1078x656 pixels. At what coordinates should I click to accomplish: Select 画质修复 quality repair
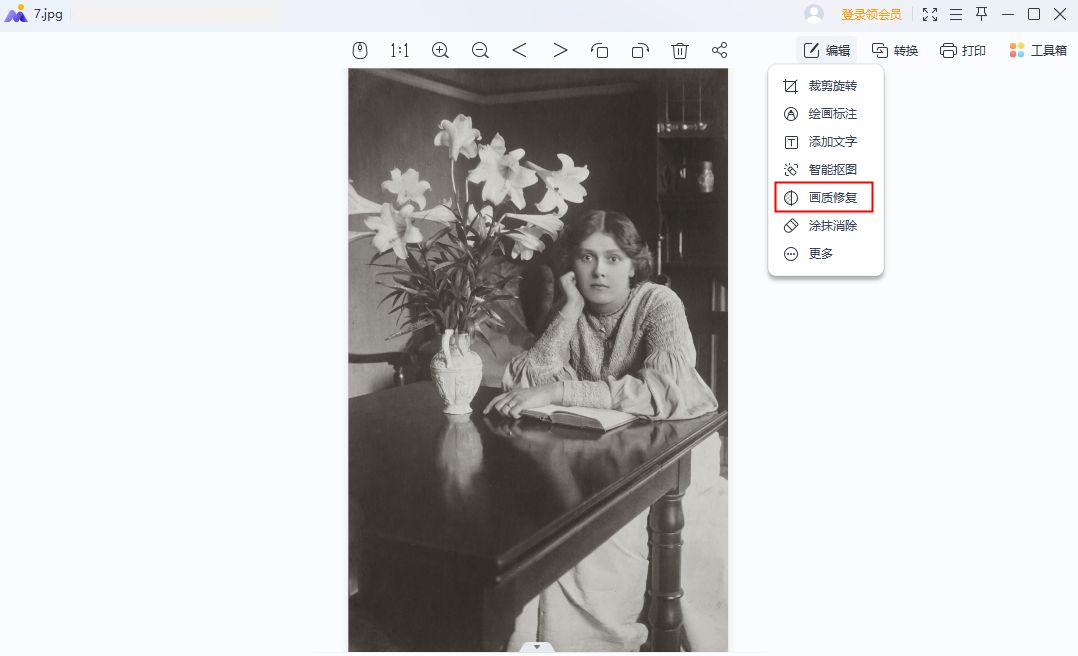824,197
